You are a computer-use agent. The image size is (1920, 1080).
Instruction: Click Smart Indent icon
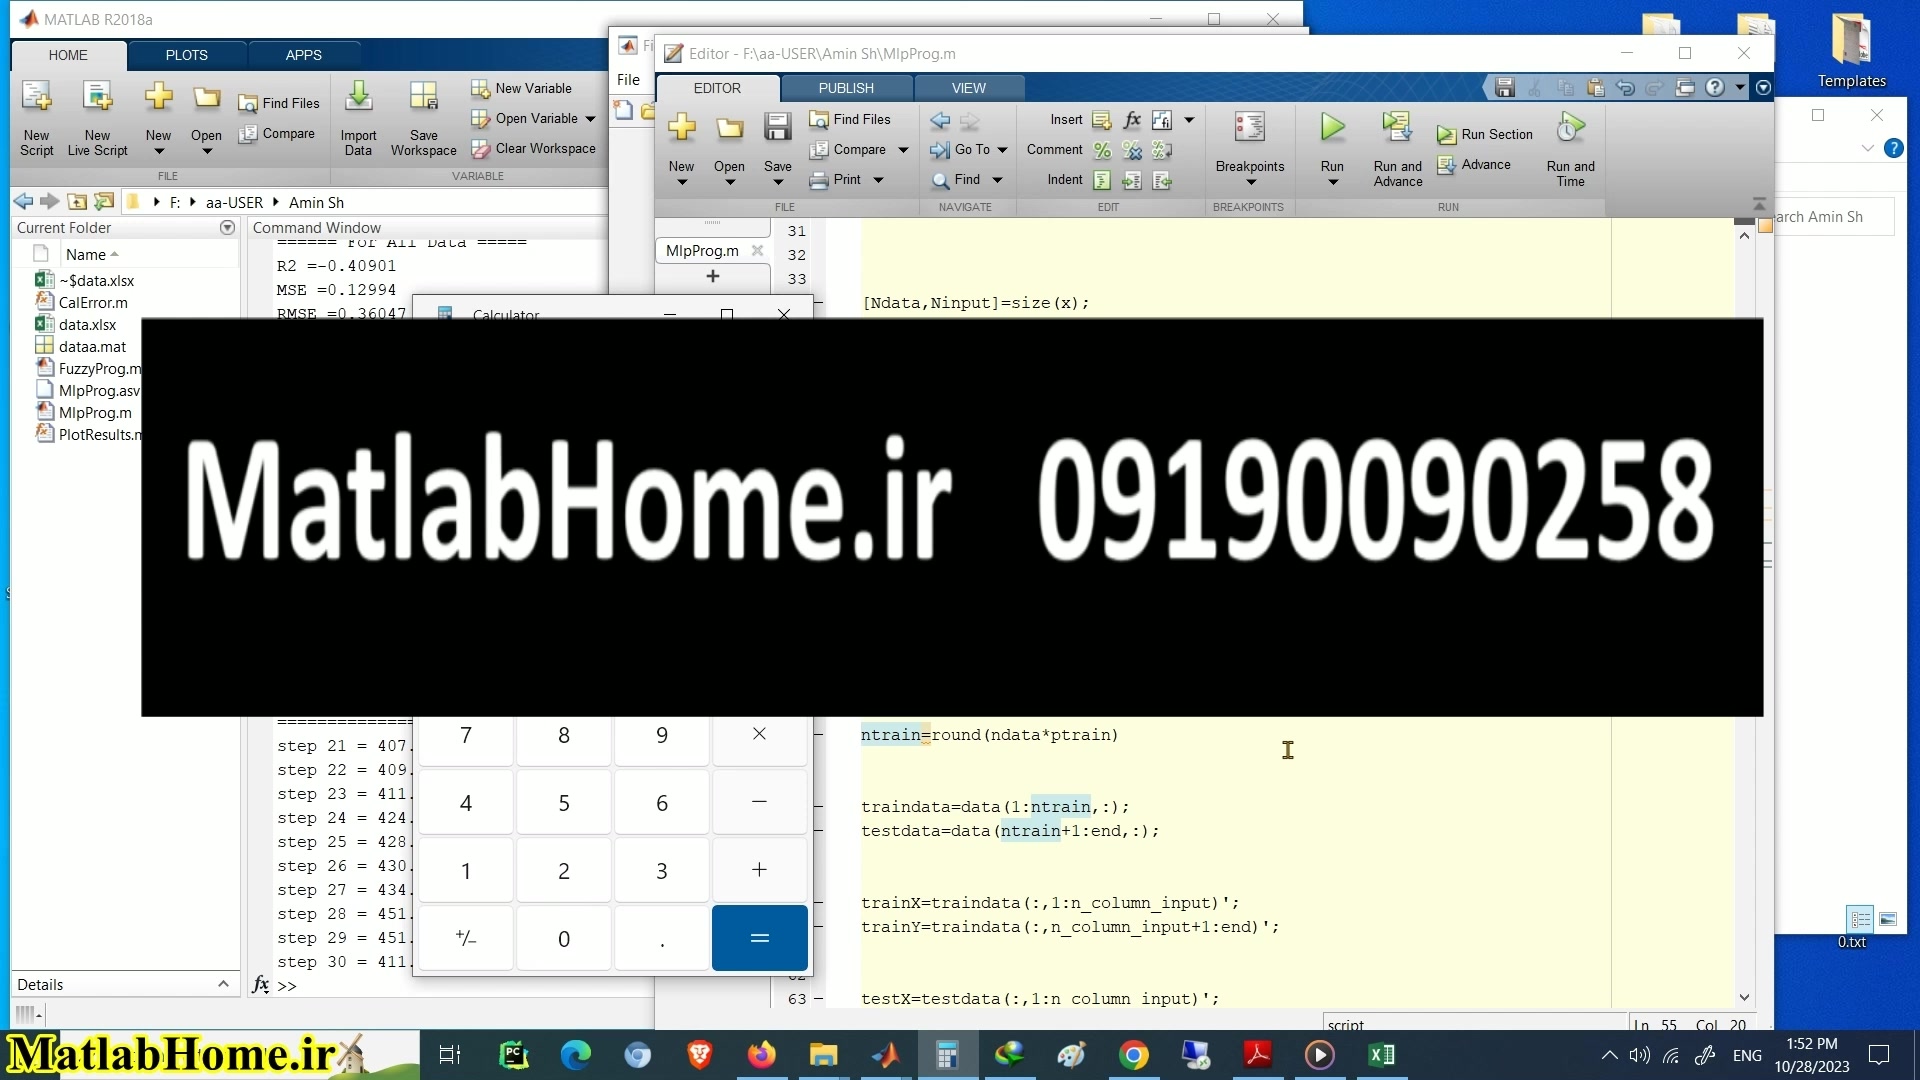1102,180
